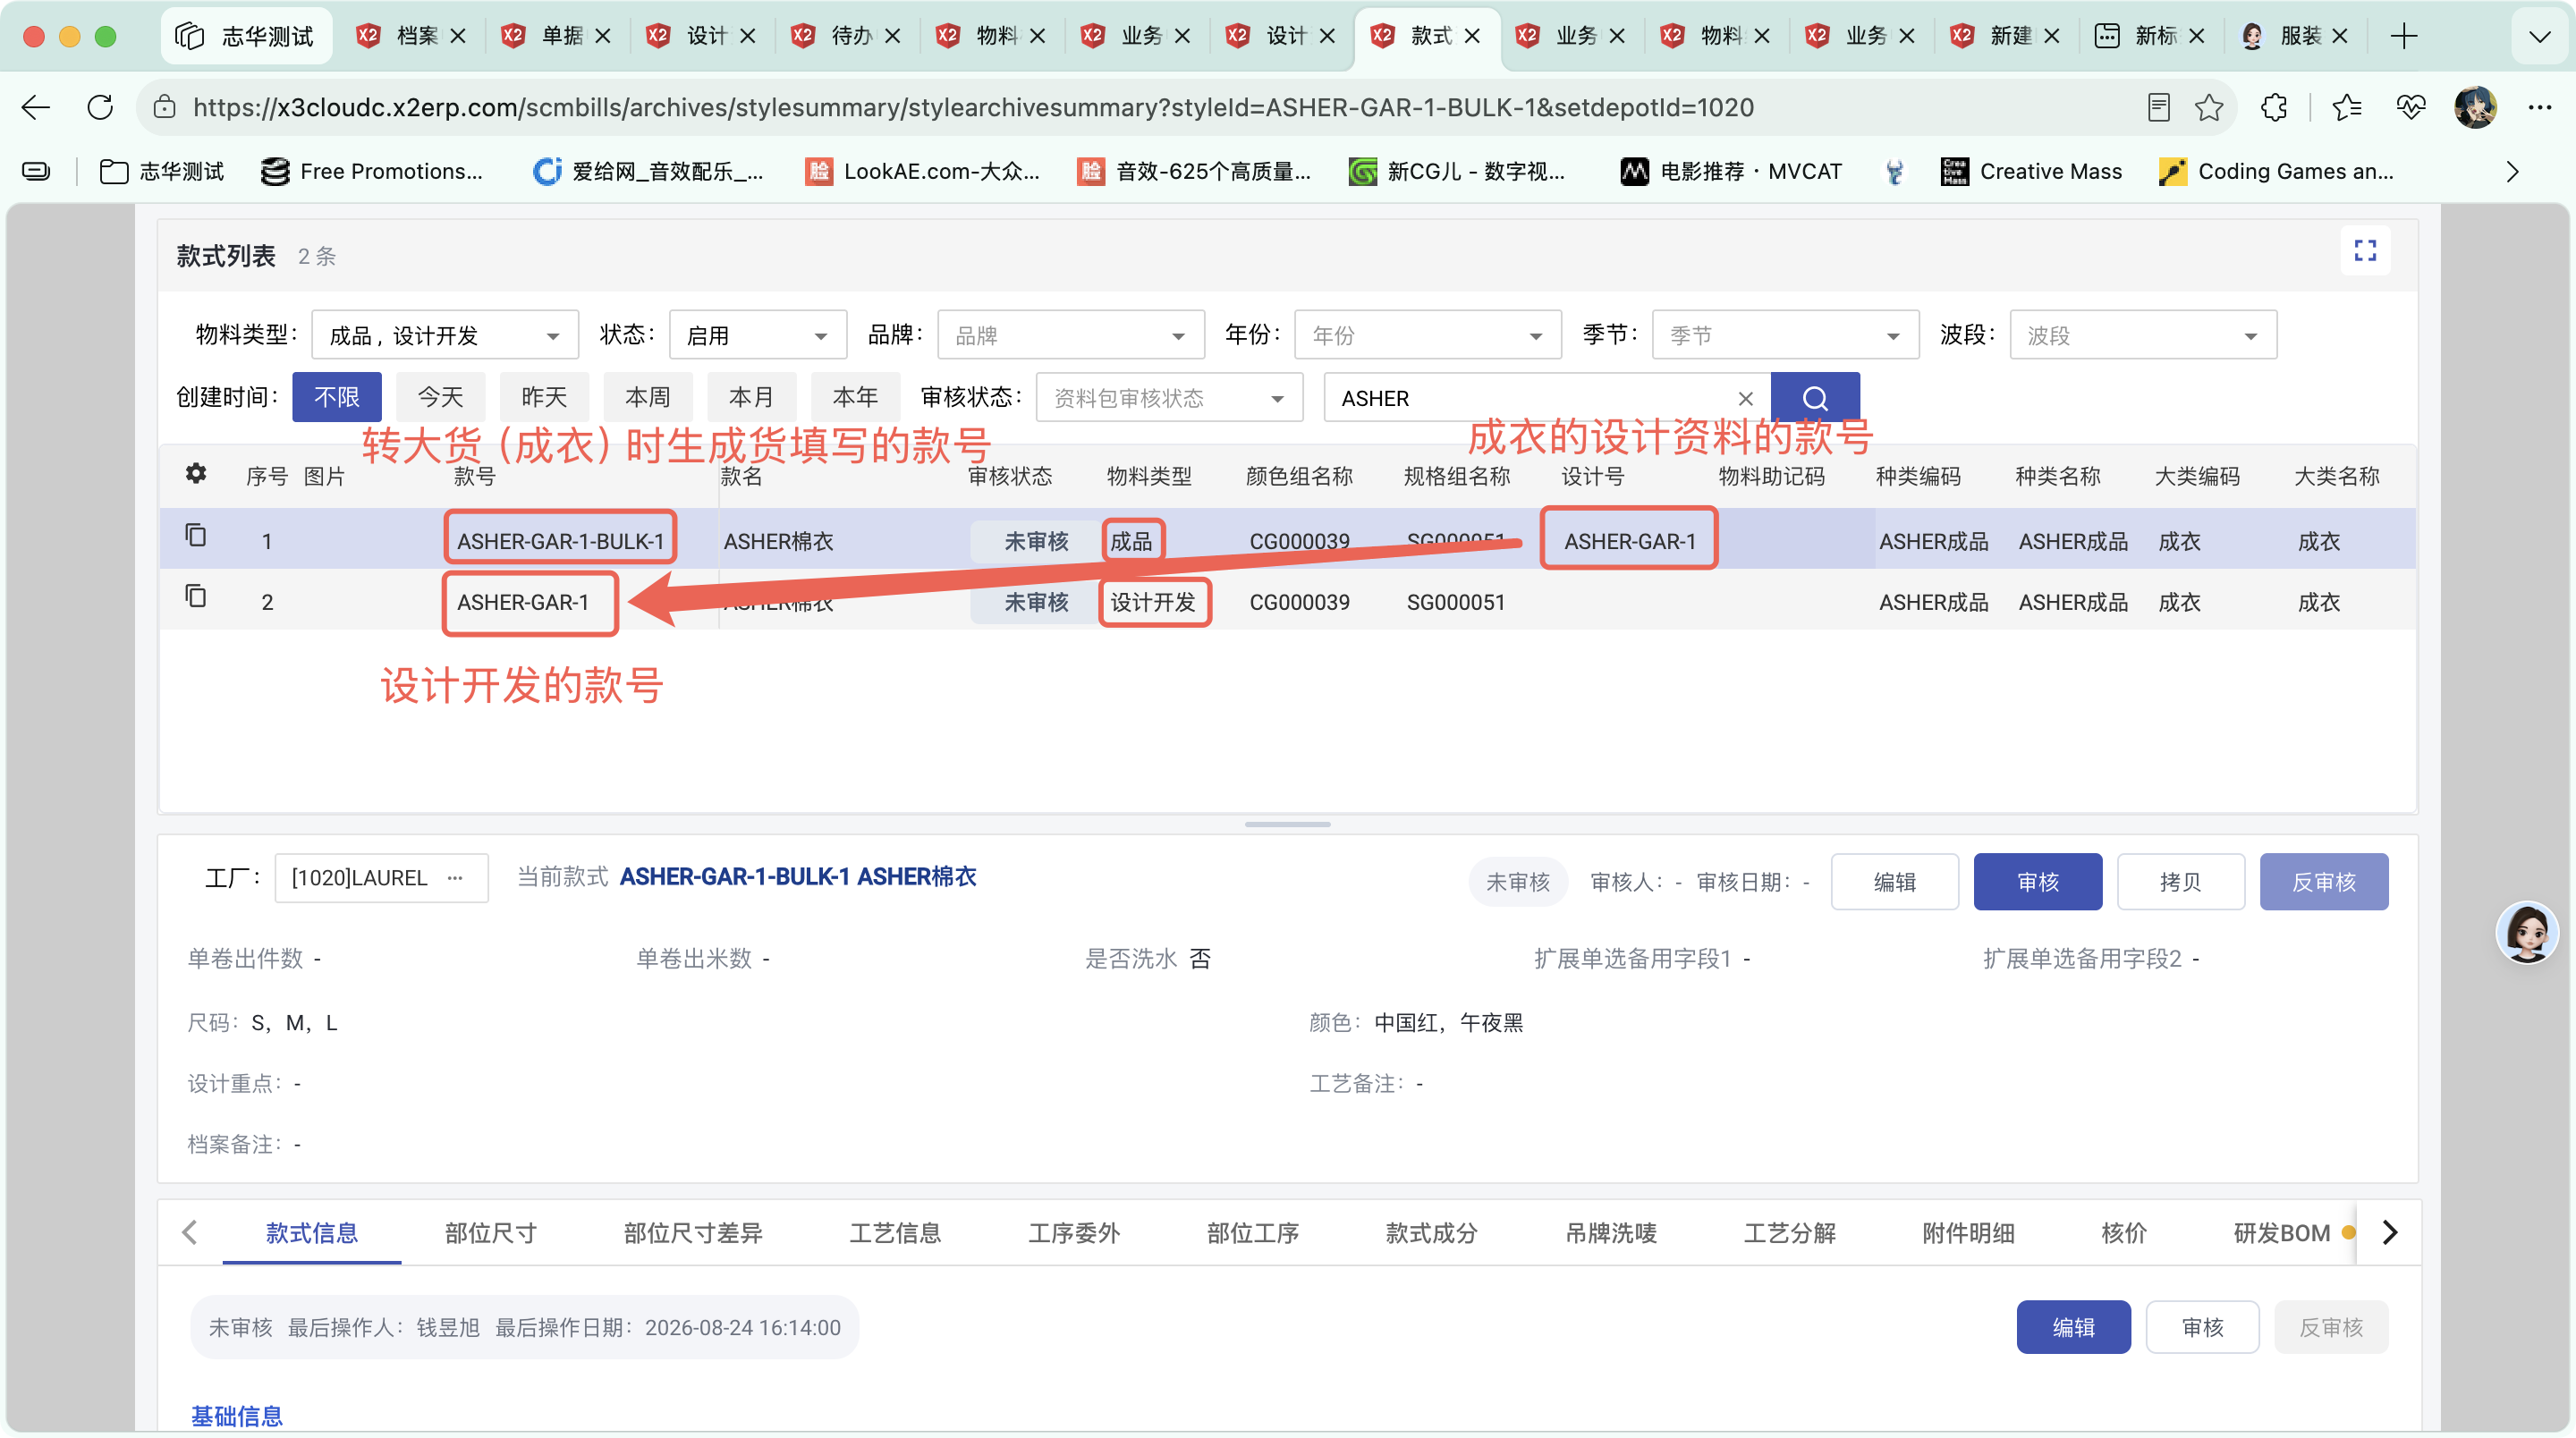Switch to the 核价 tab
Screen dimensions: 2576x1438
[x=2124, y=1233]
